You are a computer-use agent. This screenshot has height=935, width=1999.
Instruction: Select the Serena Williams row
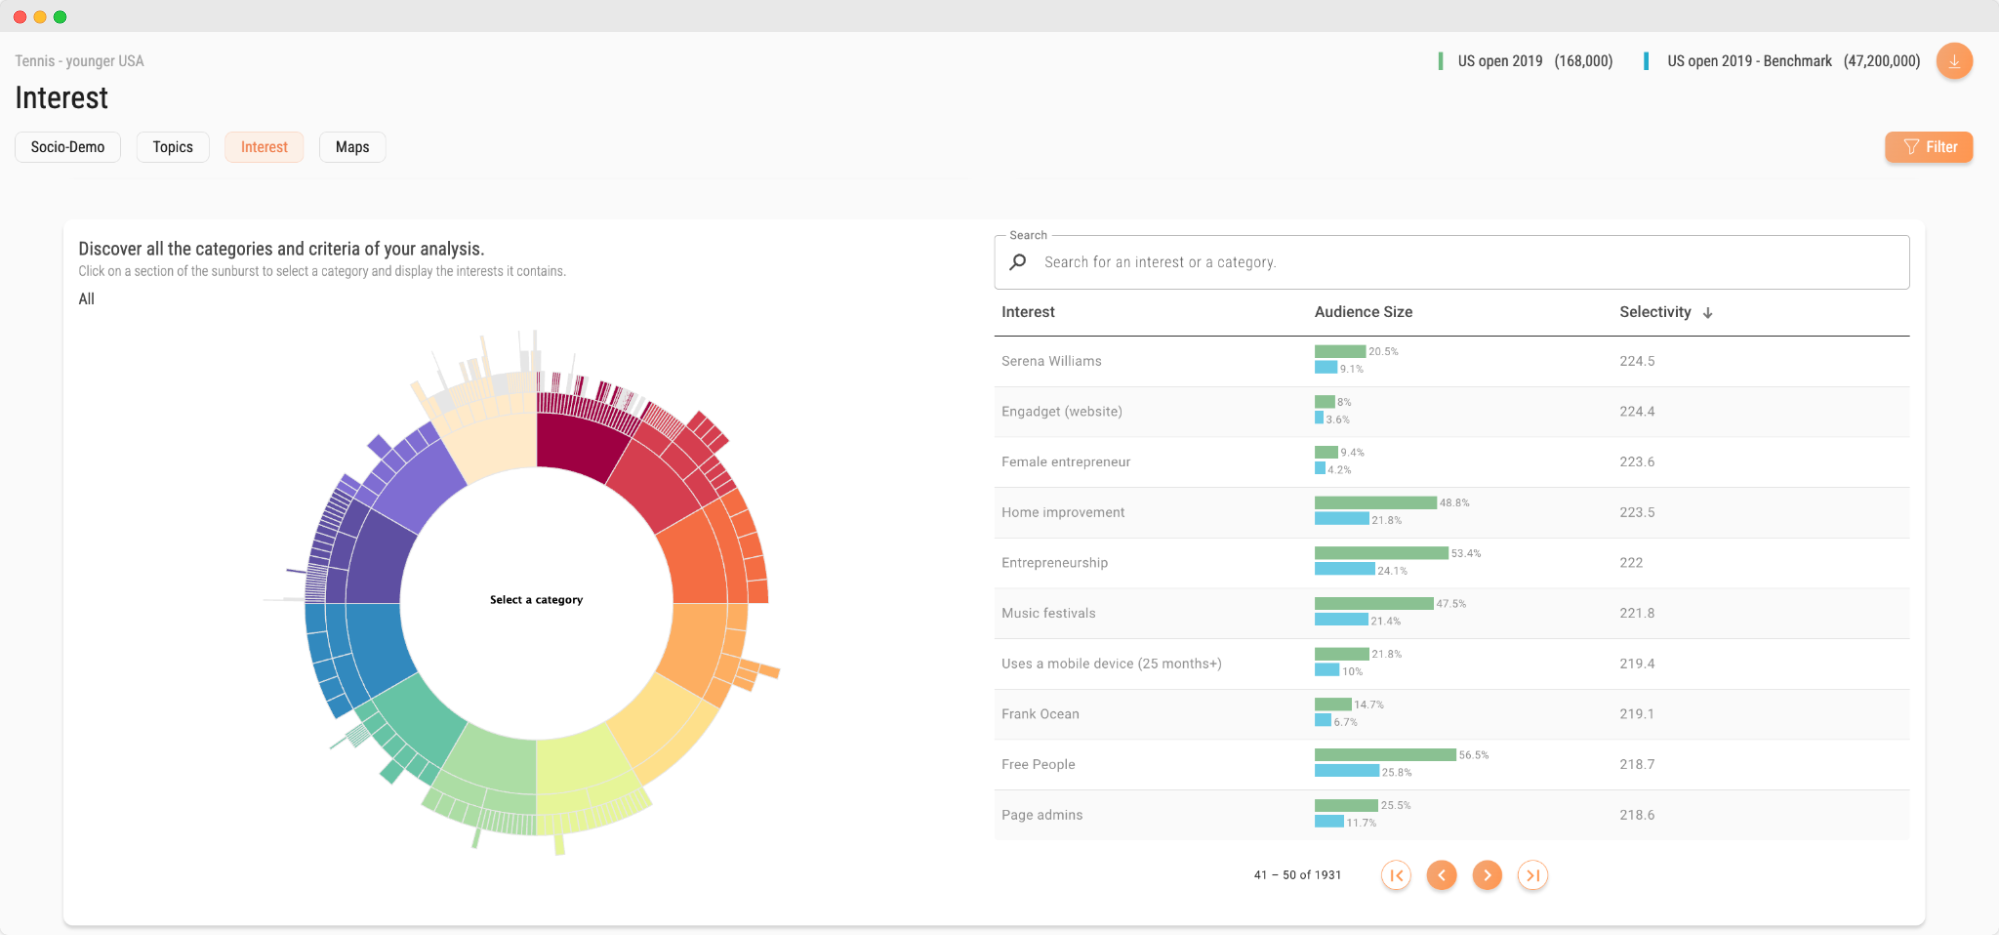1452,361
